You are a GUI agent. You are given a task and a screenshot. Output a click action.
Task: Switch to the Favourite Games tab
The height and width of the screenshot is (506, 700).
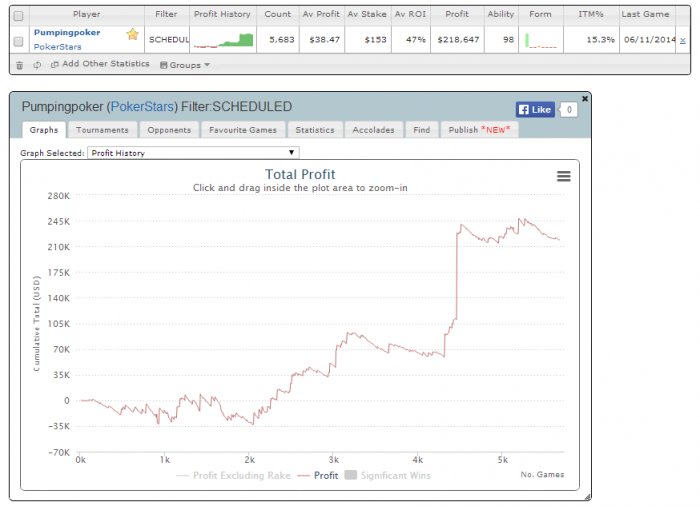[x=243, y=130]
